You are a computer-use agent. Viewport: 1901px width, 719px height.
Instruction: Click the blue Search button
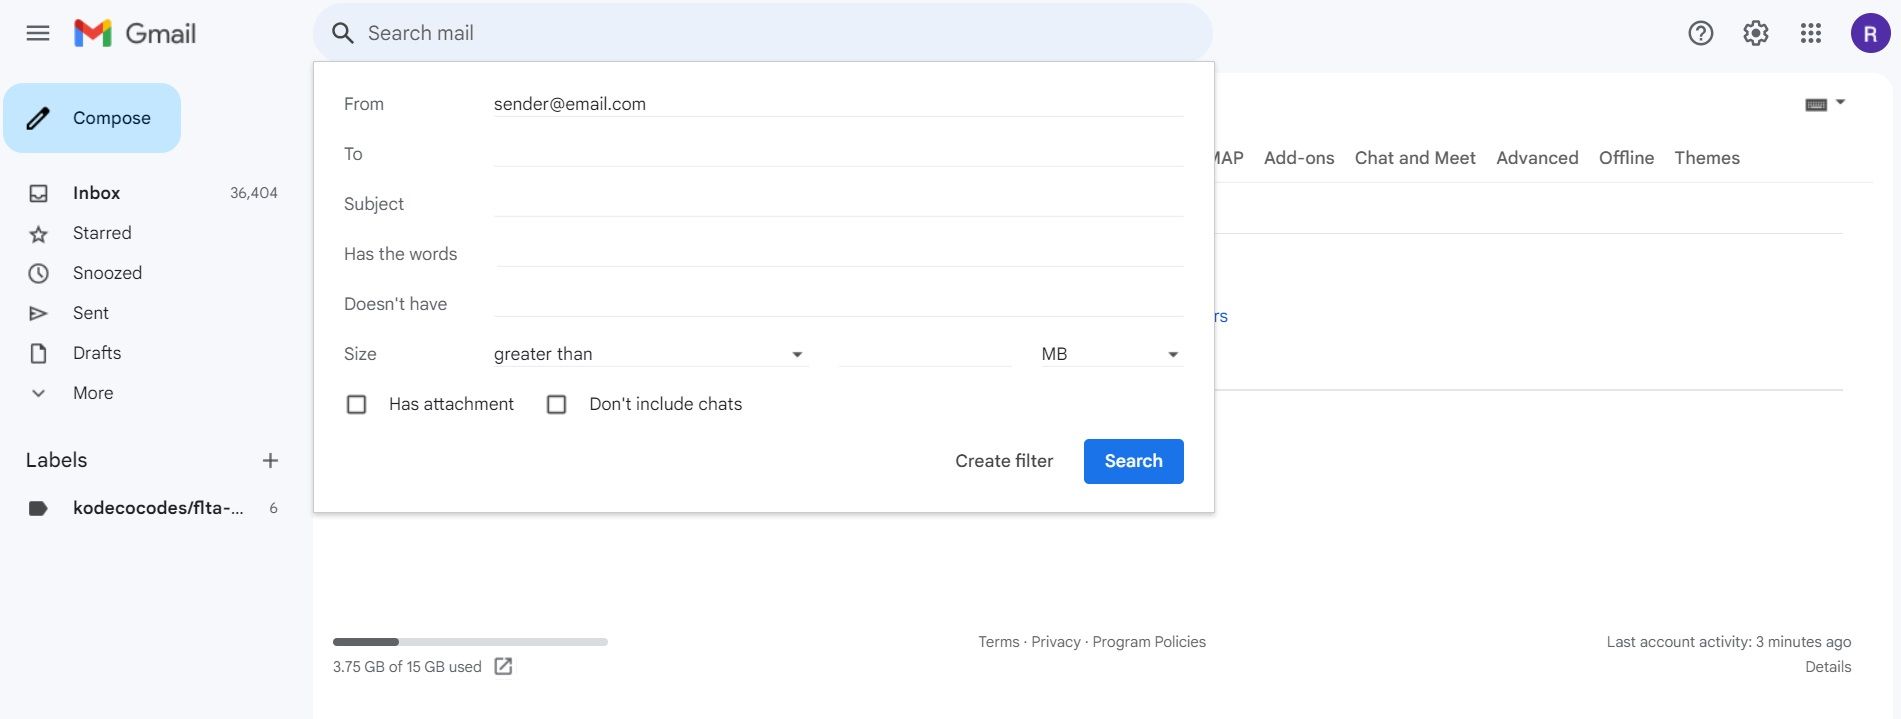pyautogui.click(x=1133, y=461)
